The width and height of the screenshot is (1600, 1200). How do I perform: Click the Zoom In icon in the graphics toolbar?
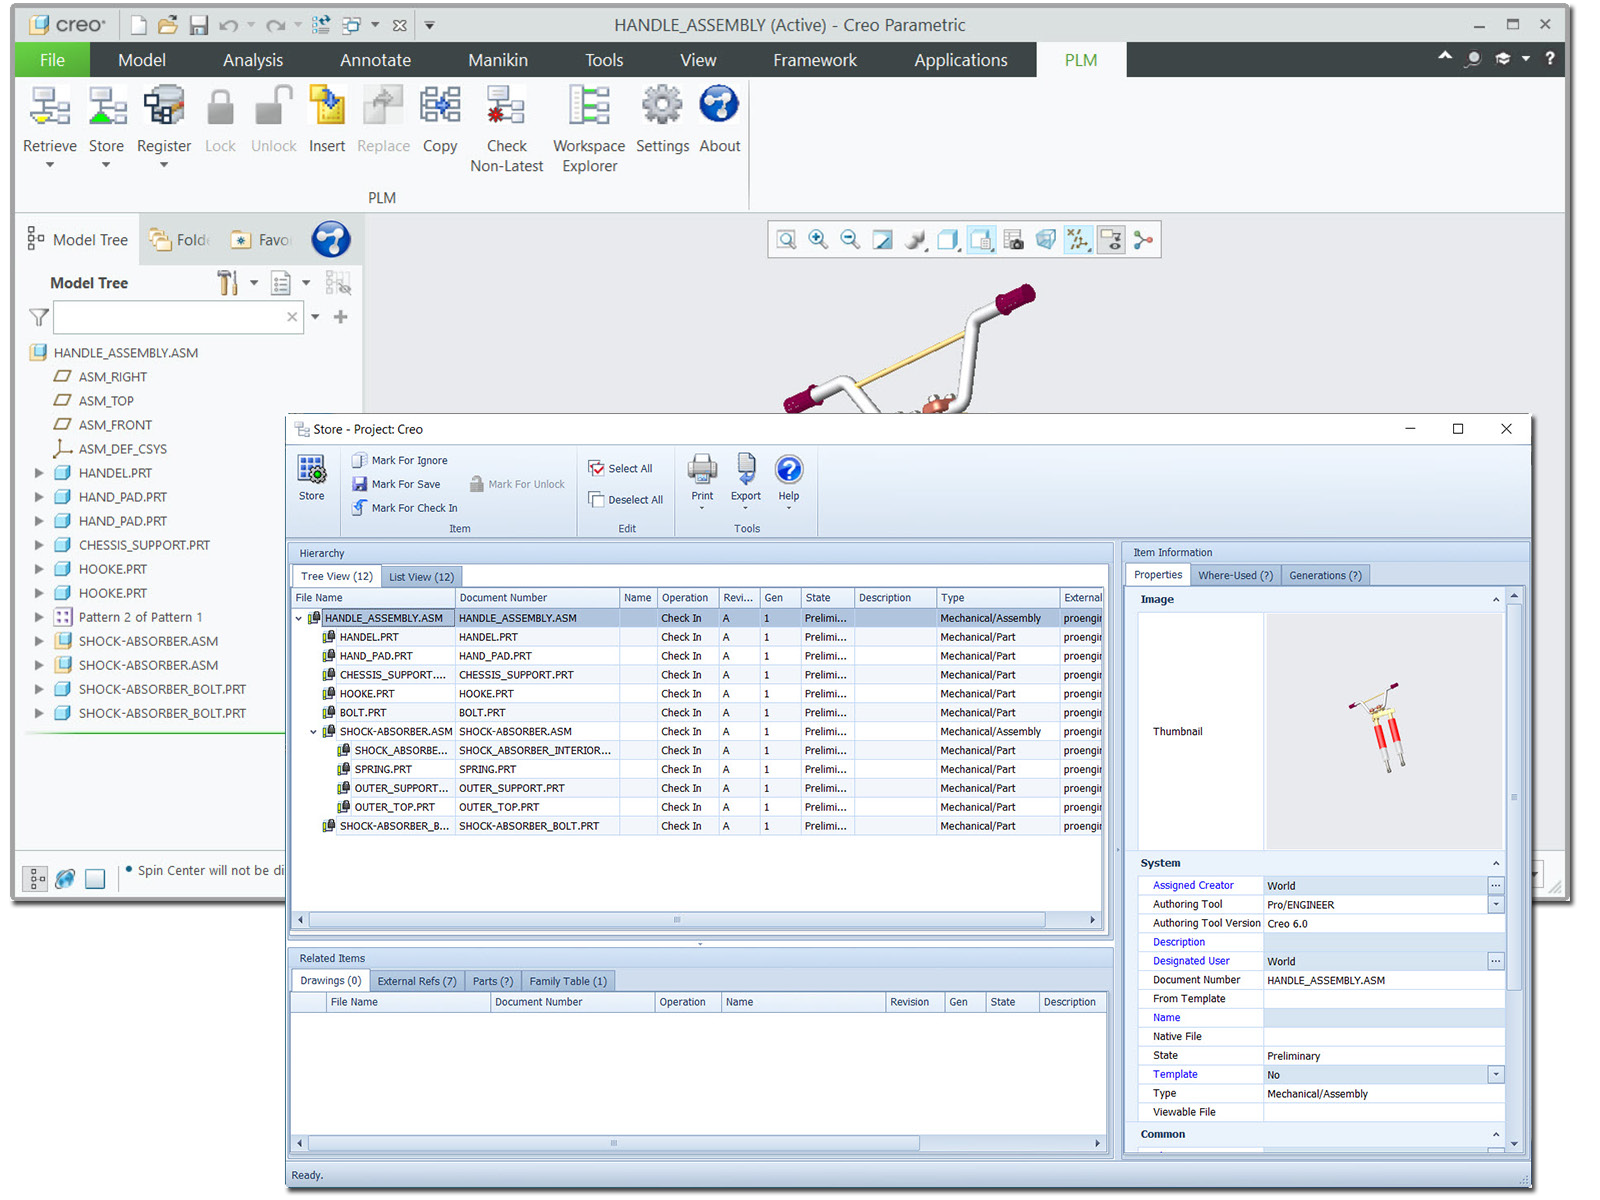click(x=818, y=239)
